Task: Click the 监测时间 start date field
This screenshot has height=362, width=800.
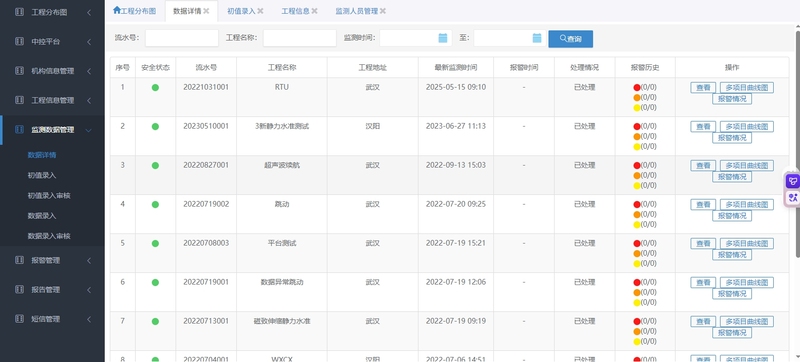Action: tap(416, 38)
